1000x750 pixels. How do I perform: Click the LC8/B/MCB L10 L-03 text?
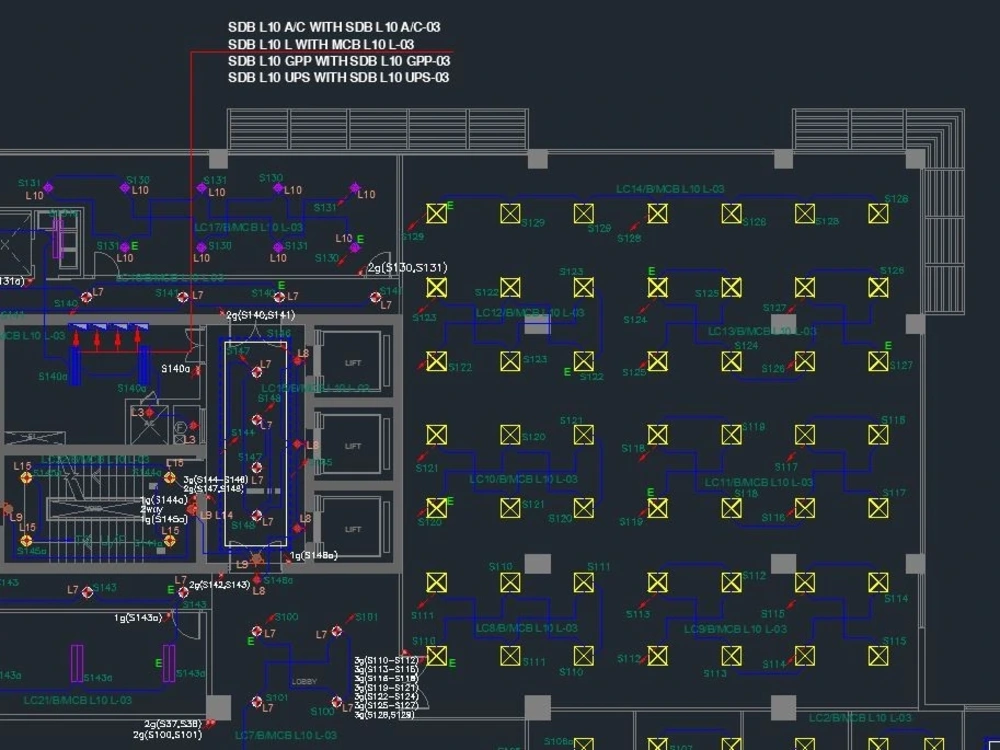coord(526,627)
